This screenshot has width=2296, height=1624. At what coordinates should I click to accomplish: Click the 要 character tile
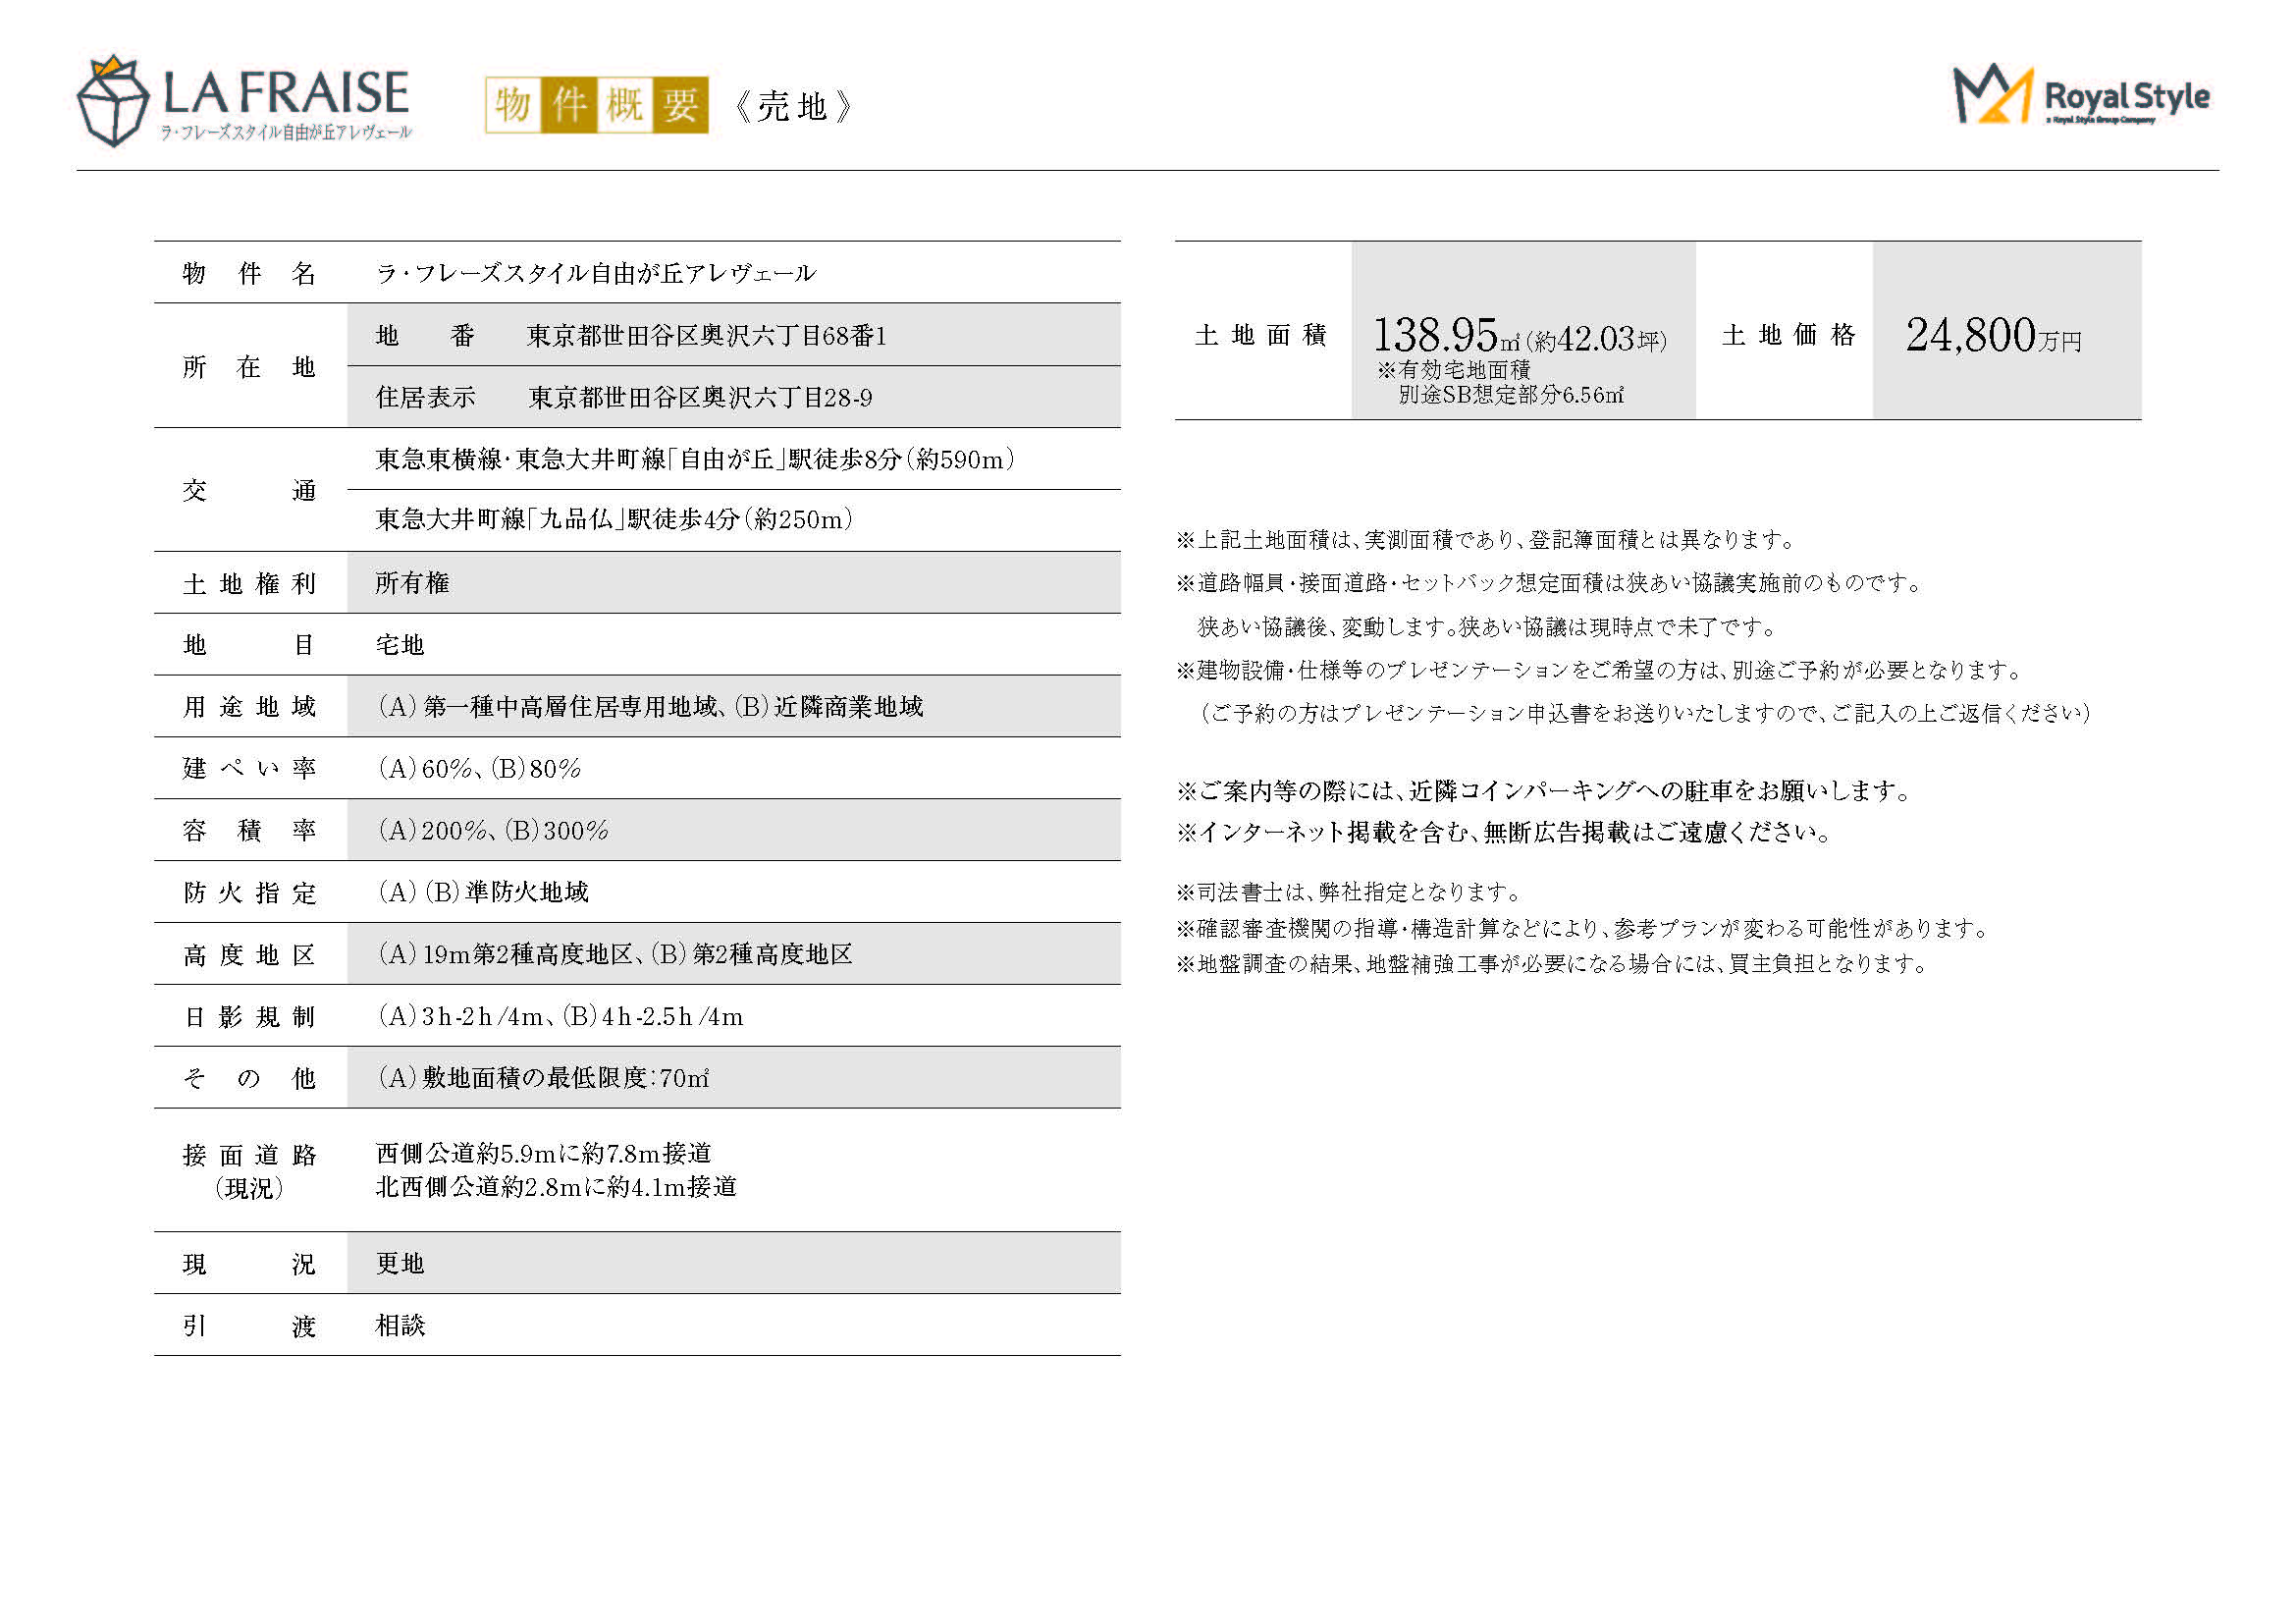coord(681,104)
